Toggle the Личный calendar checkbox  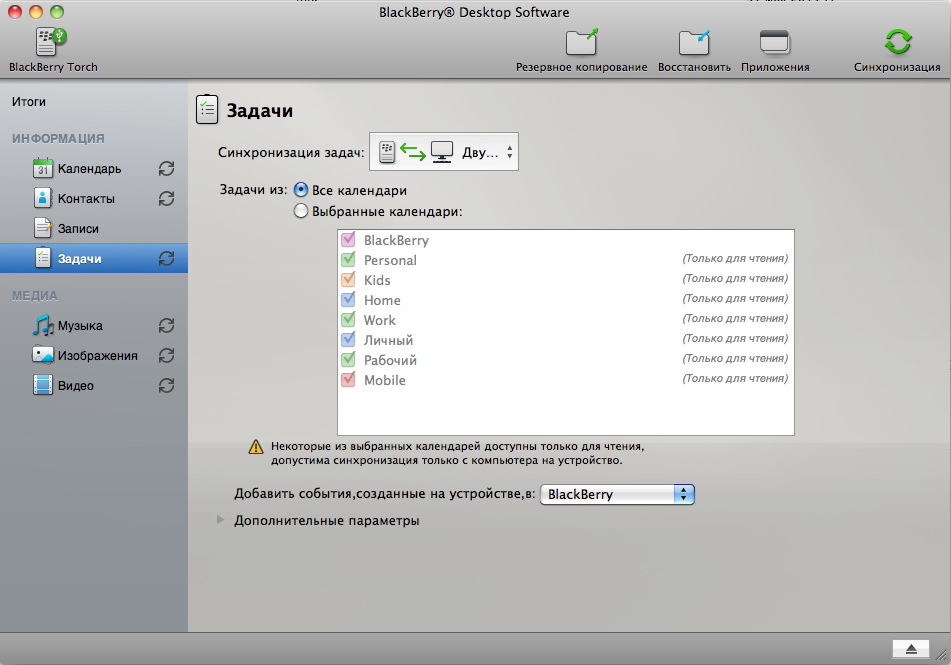coord(348,340)
